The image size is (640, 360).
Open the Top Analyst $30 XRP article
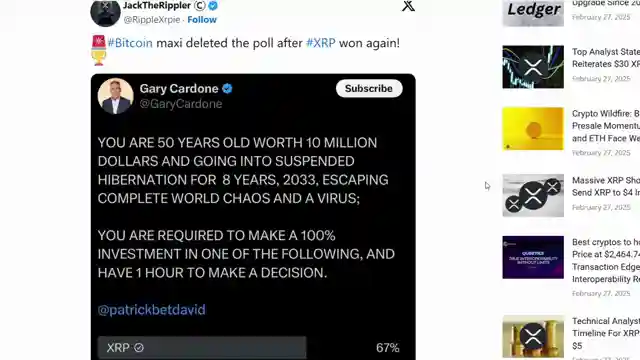pos(606,58)
